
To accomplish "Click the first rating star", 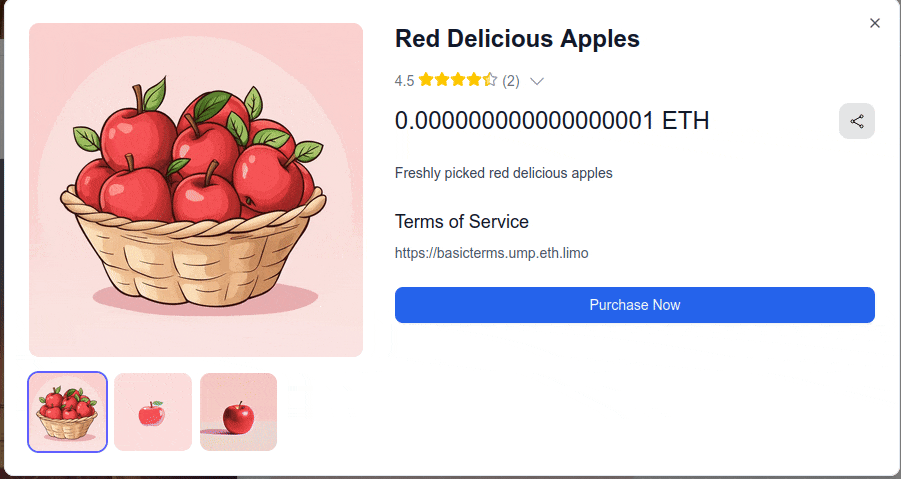I will tap(426, 80).
